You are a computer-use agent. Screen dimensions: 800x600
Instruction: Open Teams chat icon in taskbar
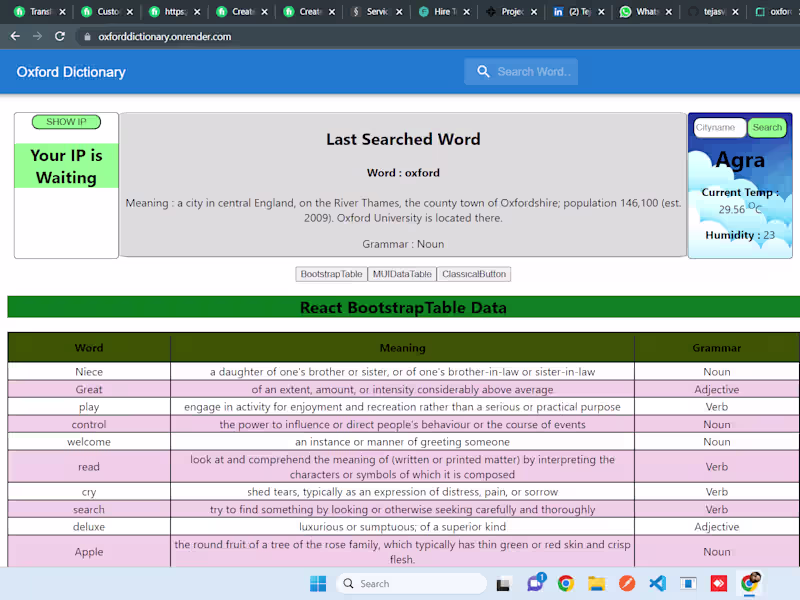pos(535,582)
